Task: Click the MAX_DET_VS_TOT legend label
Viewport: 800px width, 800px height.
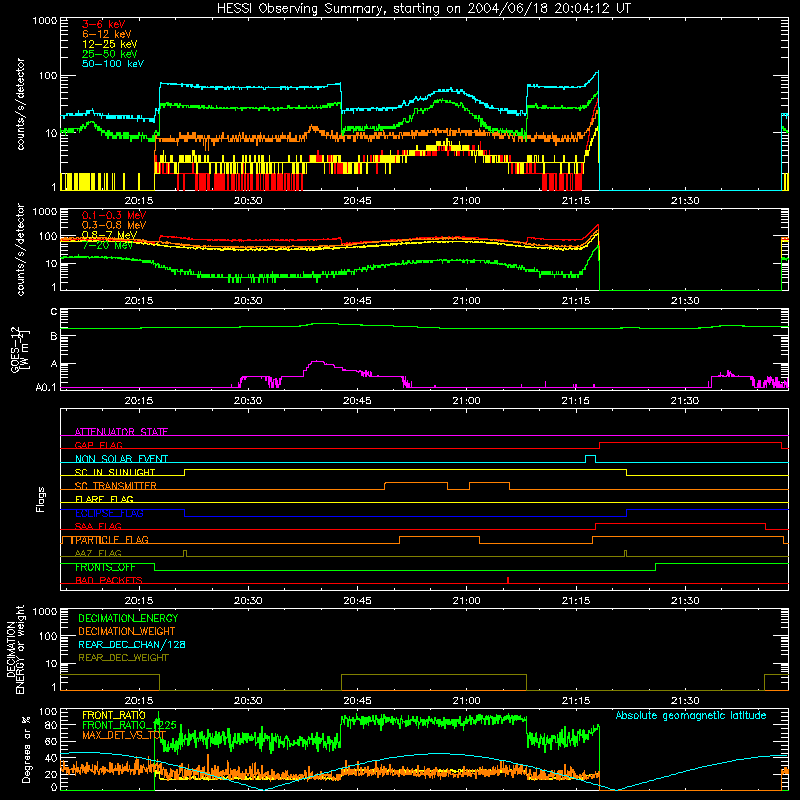Action: click(124, 735)
